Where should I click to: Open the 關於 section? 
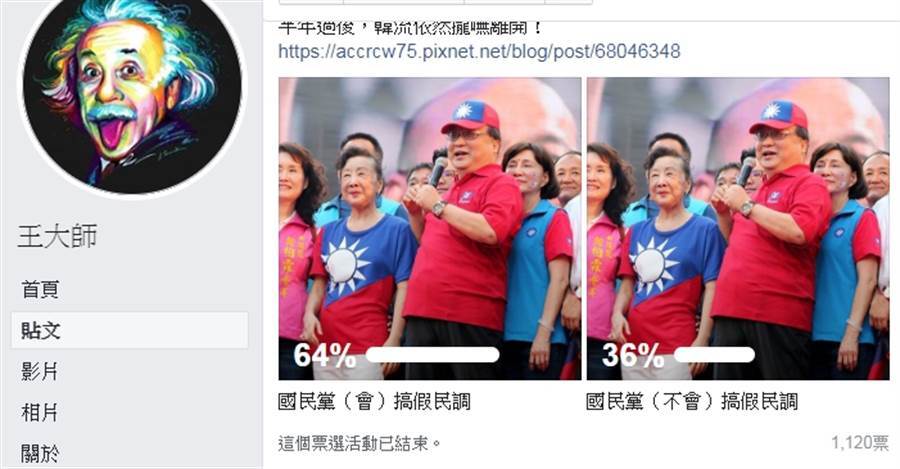point(40,453)
